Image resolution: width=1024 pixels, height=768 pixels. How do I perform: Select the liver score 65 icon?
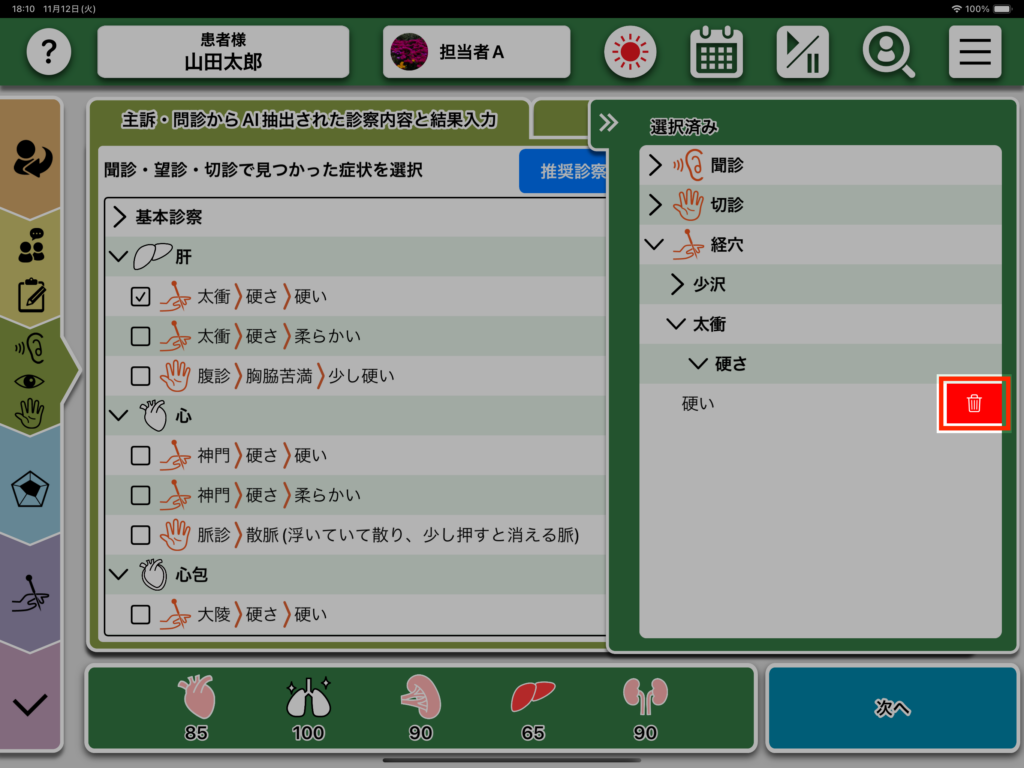pyautogui.click(x=532, y=705)
